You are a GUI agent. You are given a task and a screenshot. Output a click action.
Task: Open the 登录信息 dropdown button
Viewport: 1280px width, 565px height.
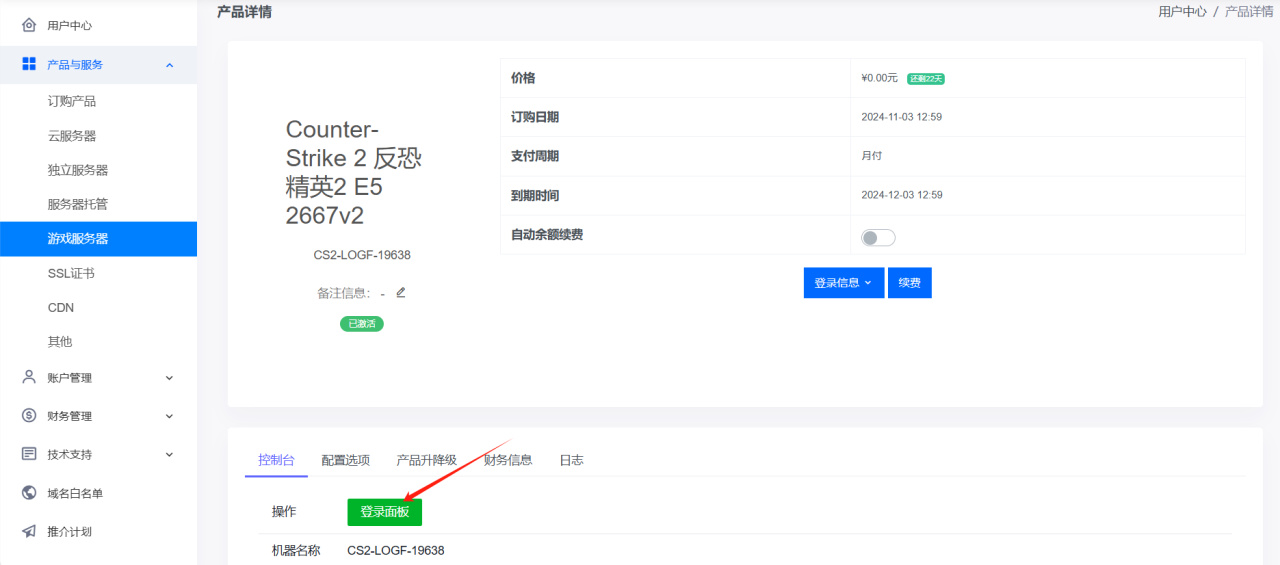click(844, 283)
